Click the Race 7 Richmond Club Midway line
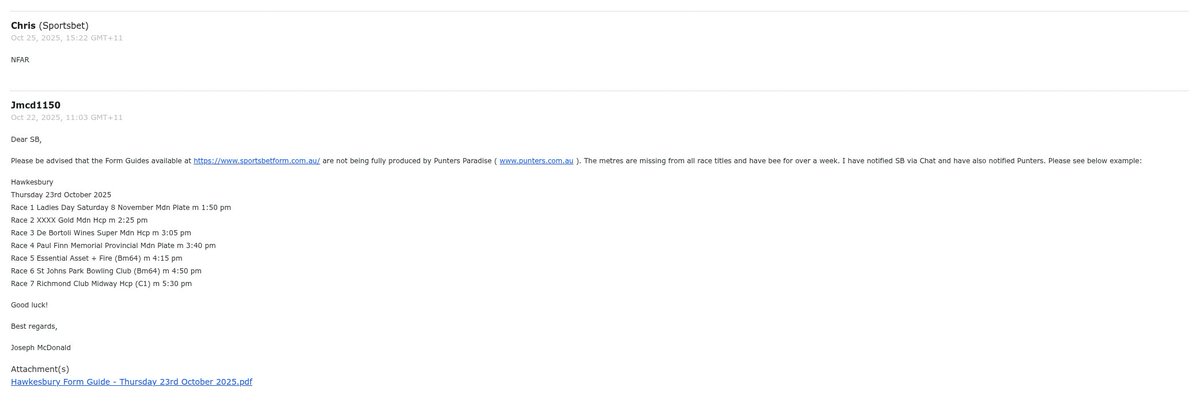Screen dimensions: 1200x402 [x=101, y=284]
